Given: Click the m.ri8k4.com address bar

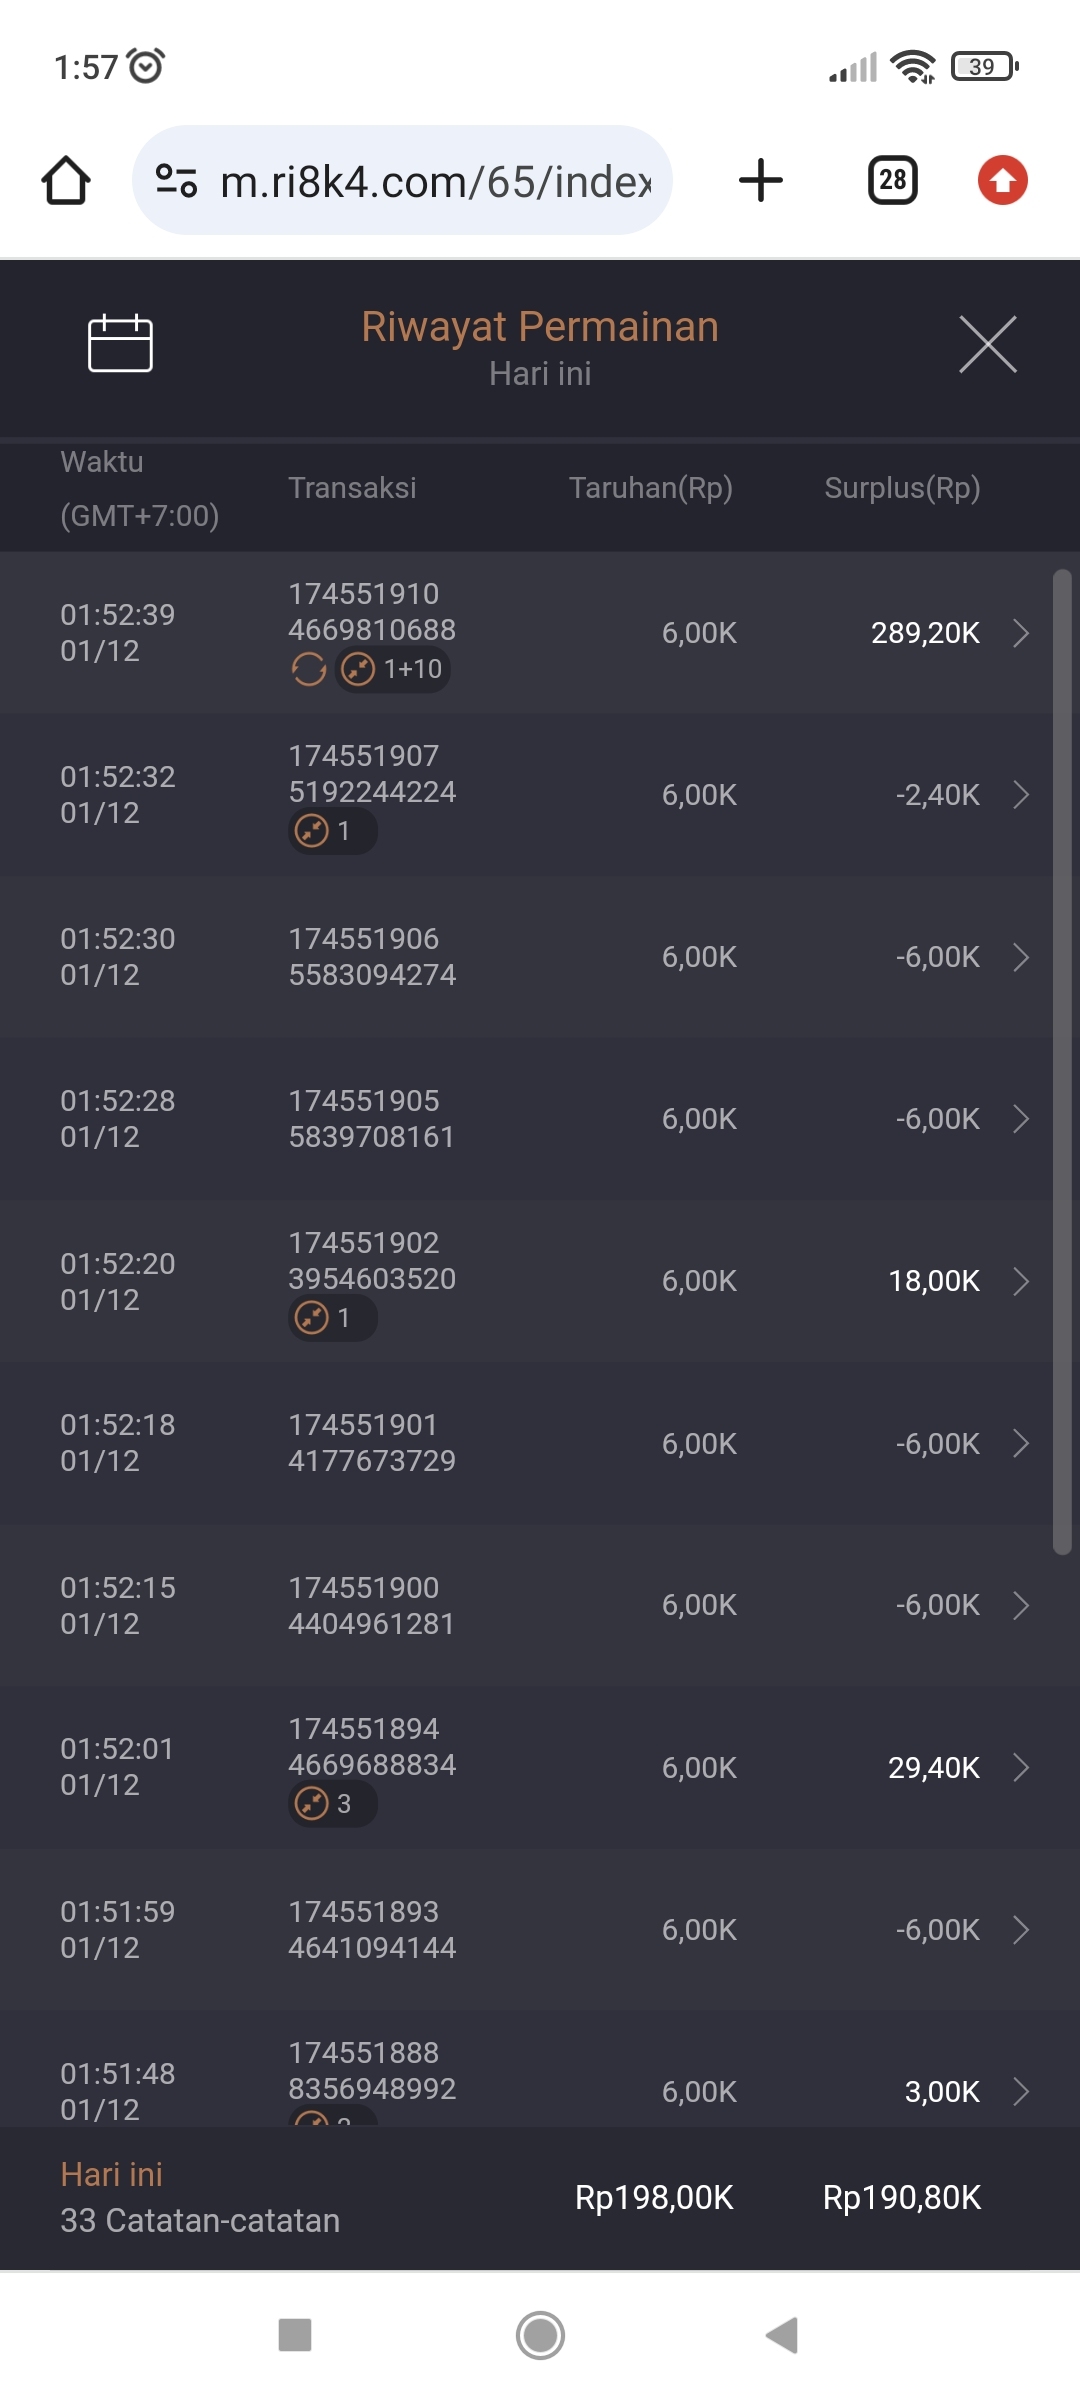Looking at the screenshot, I should tap(434, 181).
